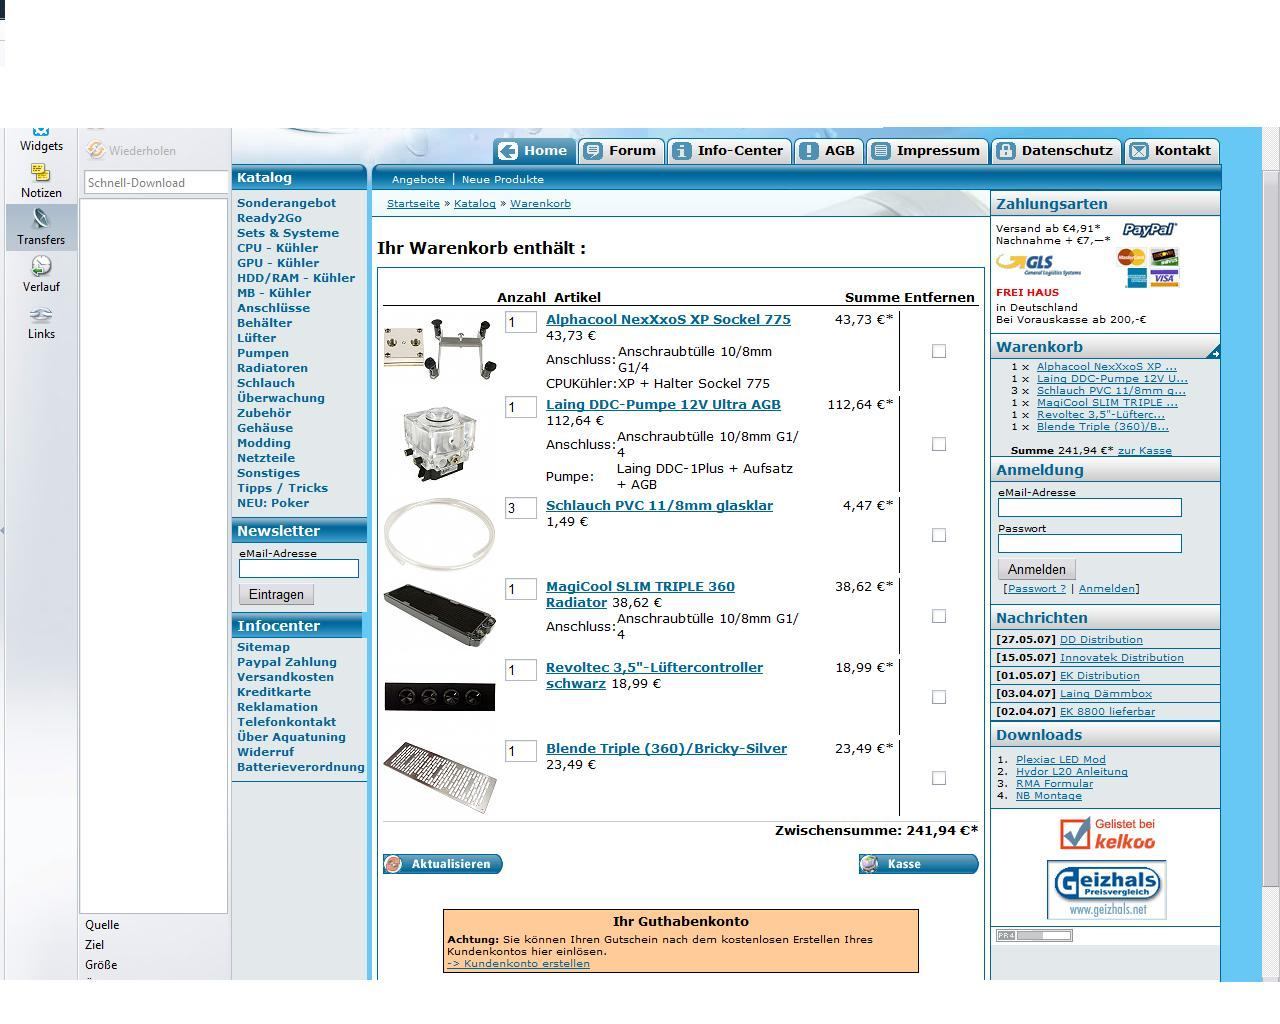Image resolution: width=1280 pixels, height=1024 pixels.
Task: Open Neue Produkte submenu link
Action: coord(503,179)
